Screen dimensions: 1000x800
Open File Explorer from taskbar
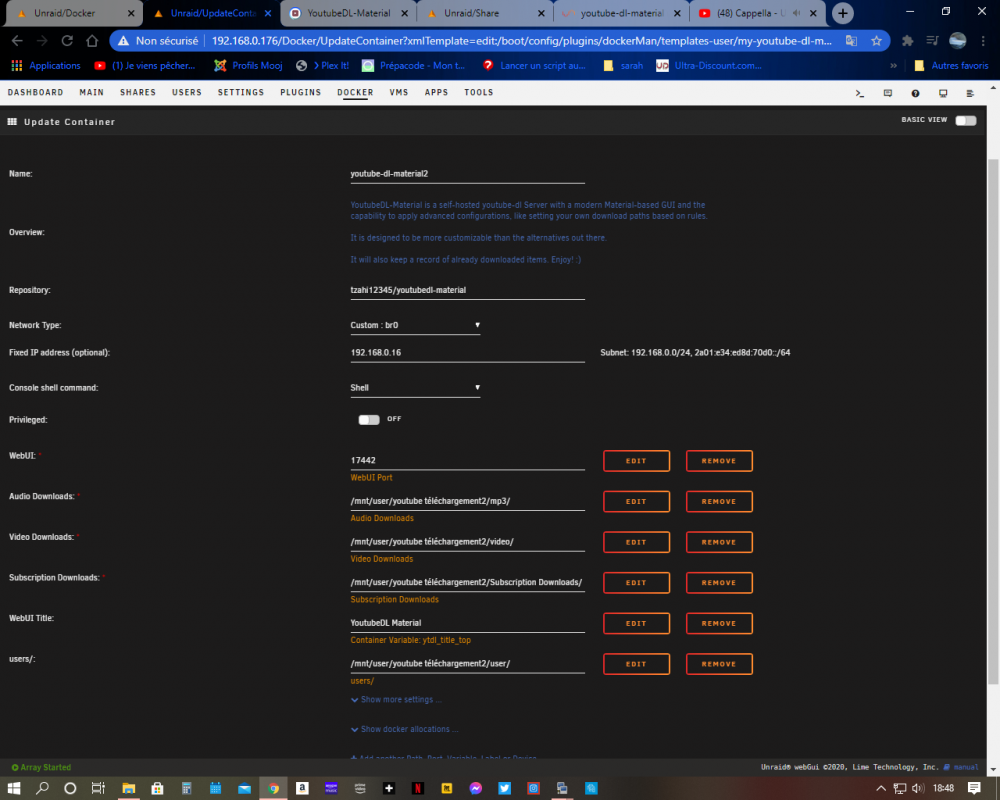click(129, 788)
